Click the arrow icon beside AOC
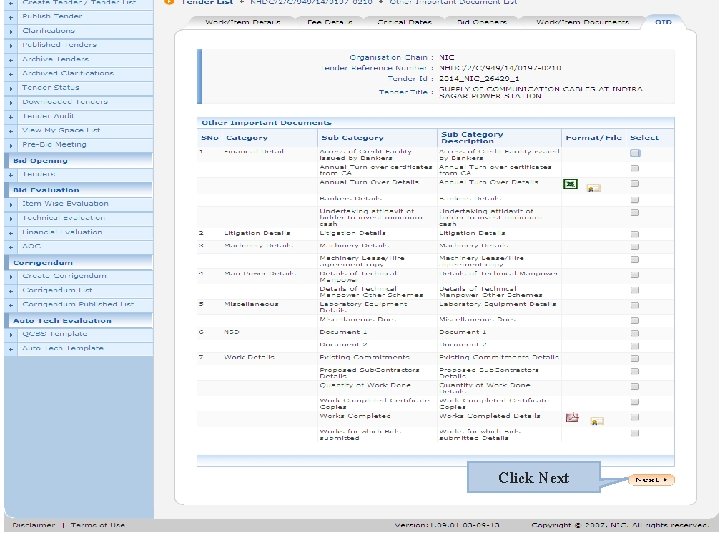The width and height of the screenshot is (720, 540). tap(11, 248)
